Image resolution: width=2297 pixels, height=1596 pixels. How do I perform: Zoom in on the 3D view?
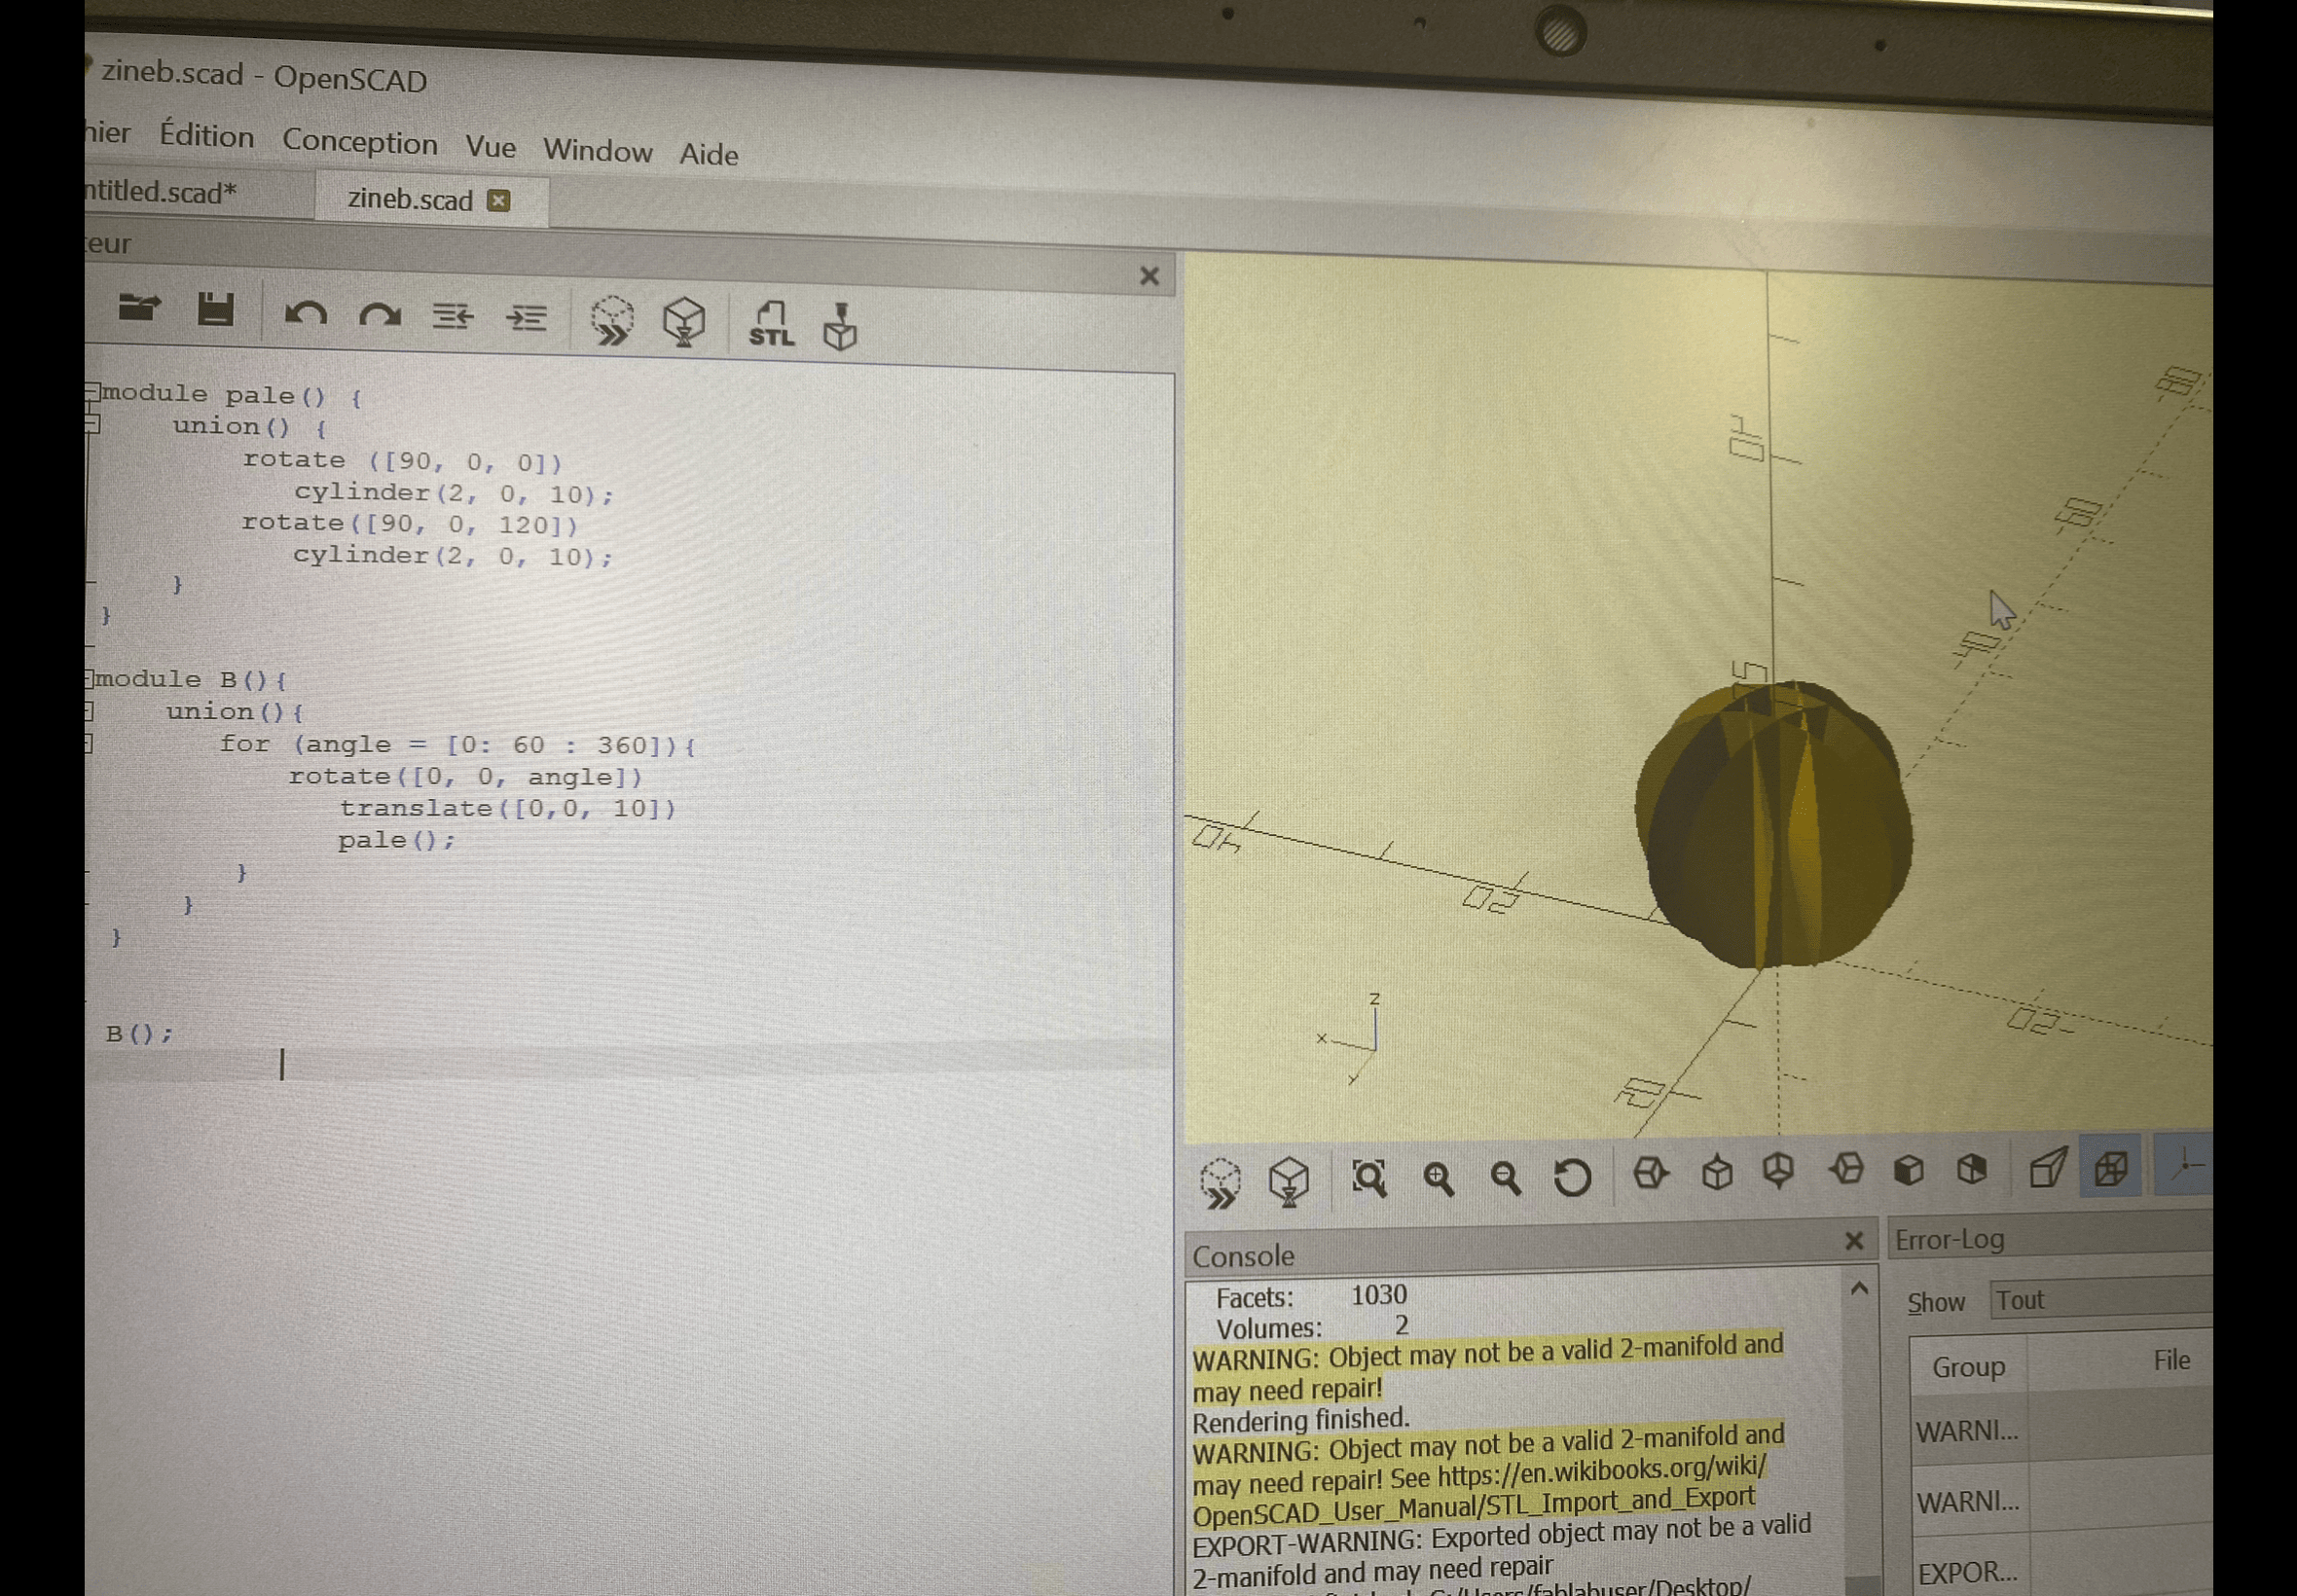pyautogui.click(x=1438, y=1178)
